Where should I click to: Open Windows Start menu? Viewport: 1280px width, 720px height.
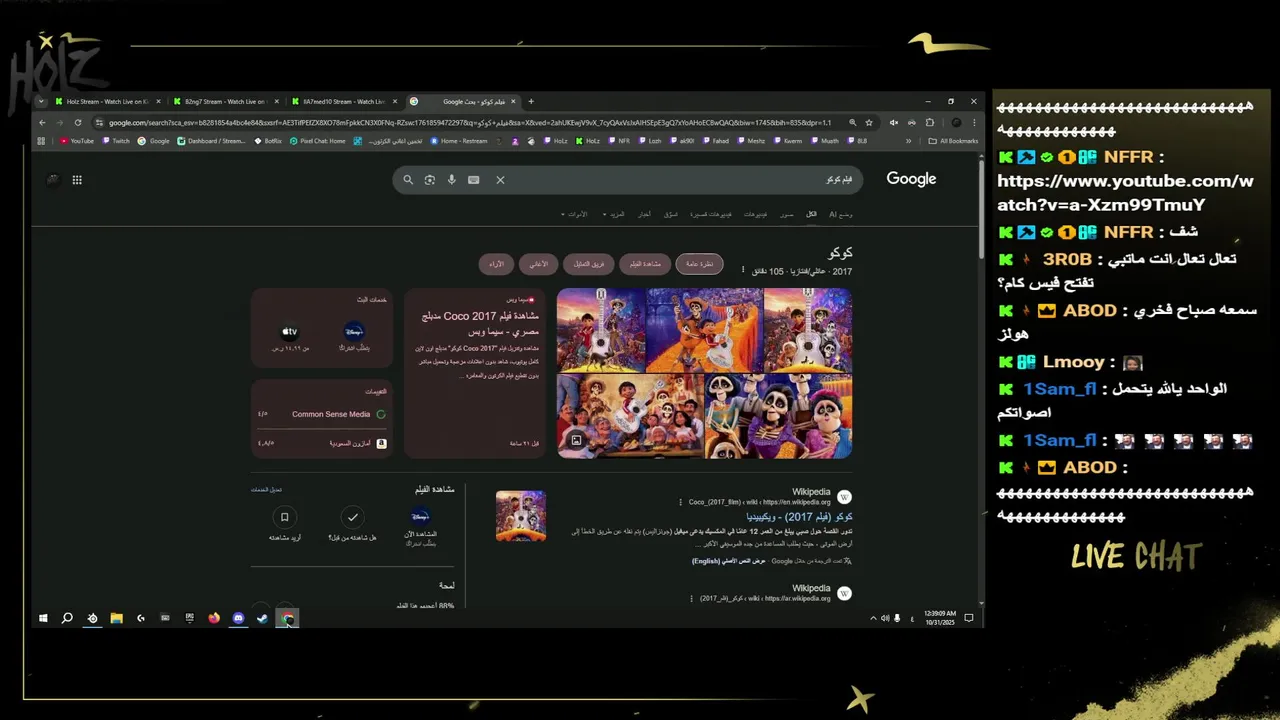click(x=43, y=619)
